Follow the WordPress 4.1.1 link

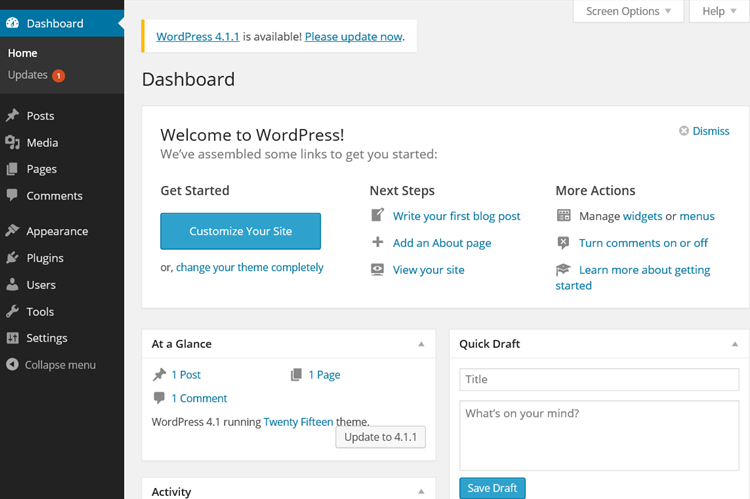tap(198, 37)
